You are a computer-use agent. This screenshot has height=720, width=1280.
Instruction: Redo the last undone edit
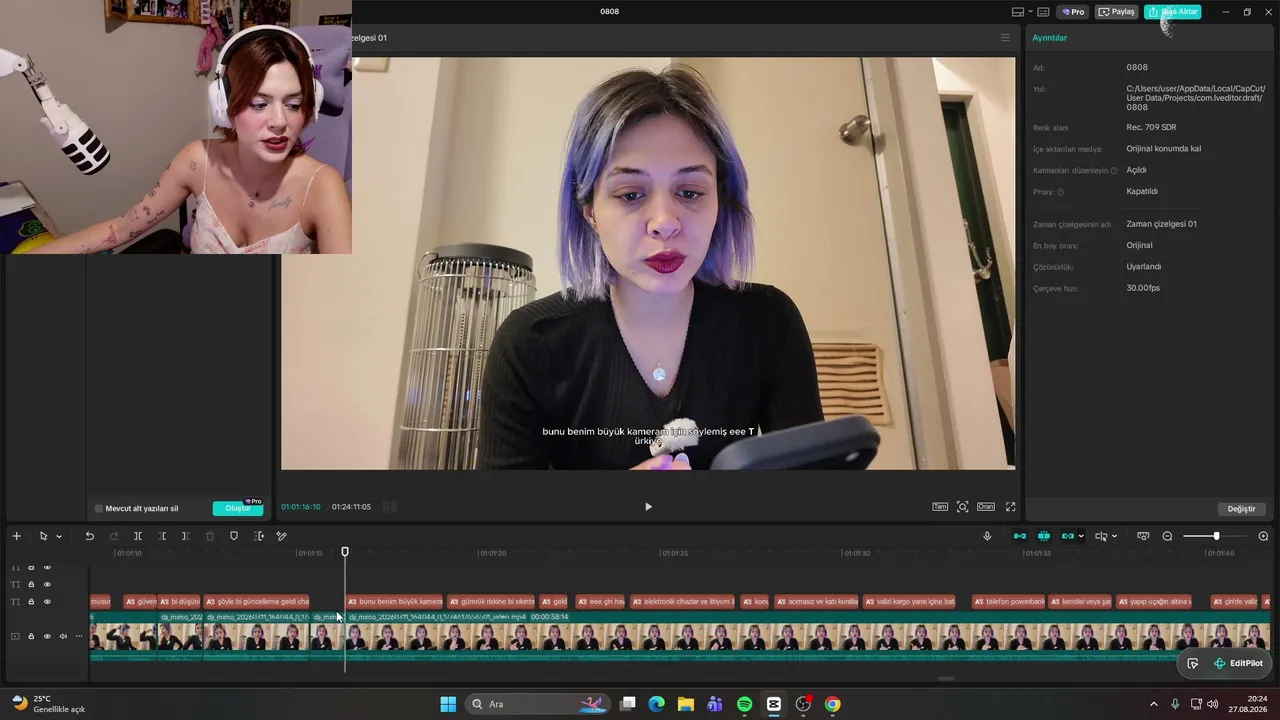pos(113,536)
